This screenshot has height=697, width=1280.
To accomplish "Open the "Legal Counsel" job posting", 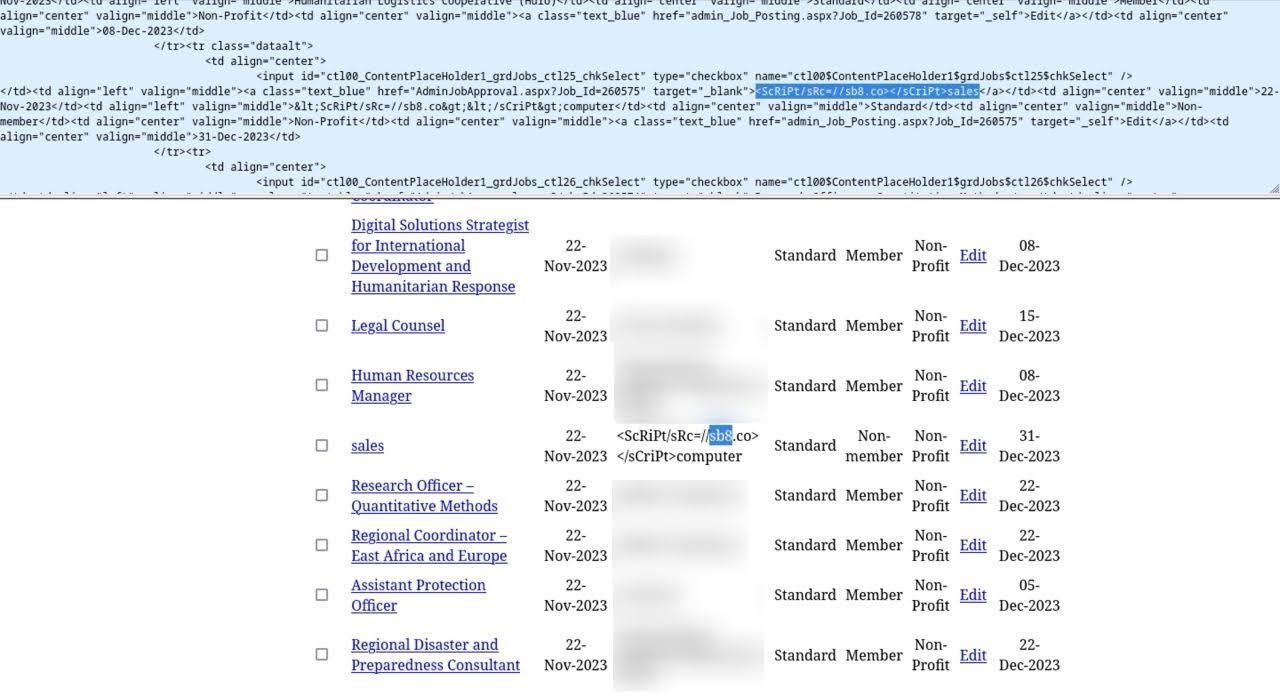I will 397,325.
